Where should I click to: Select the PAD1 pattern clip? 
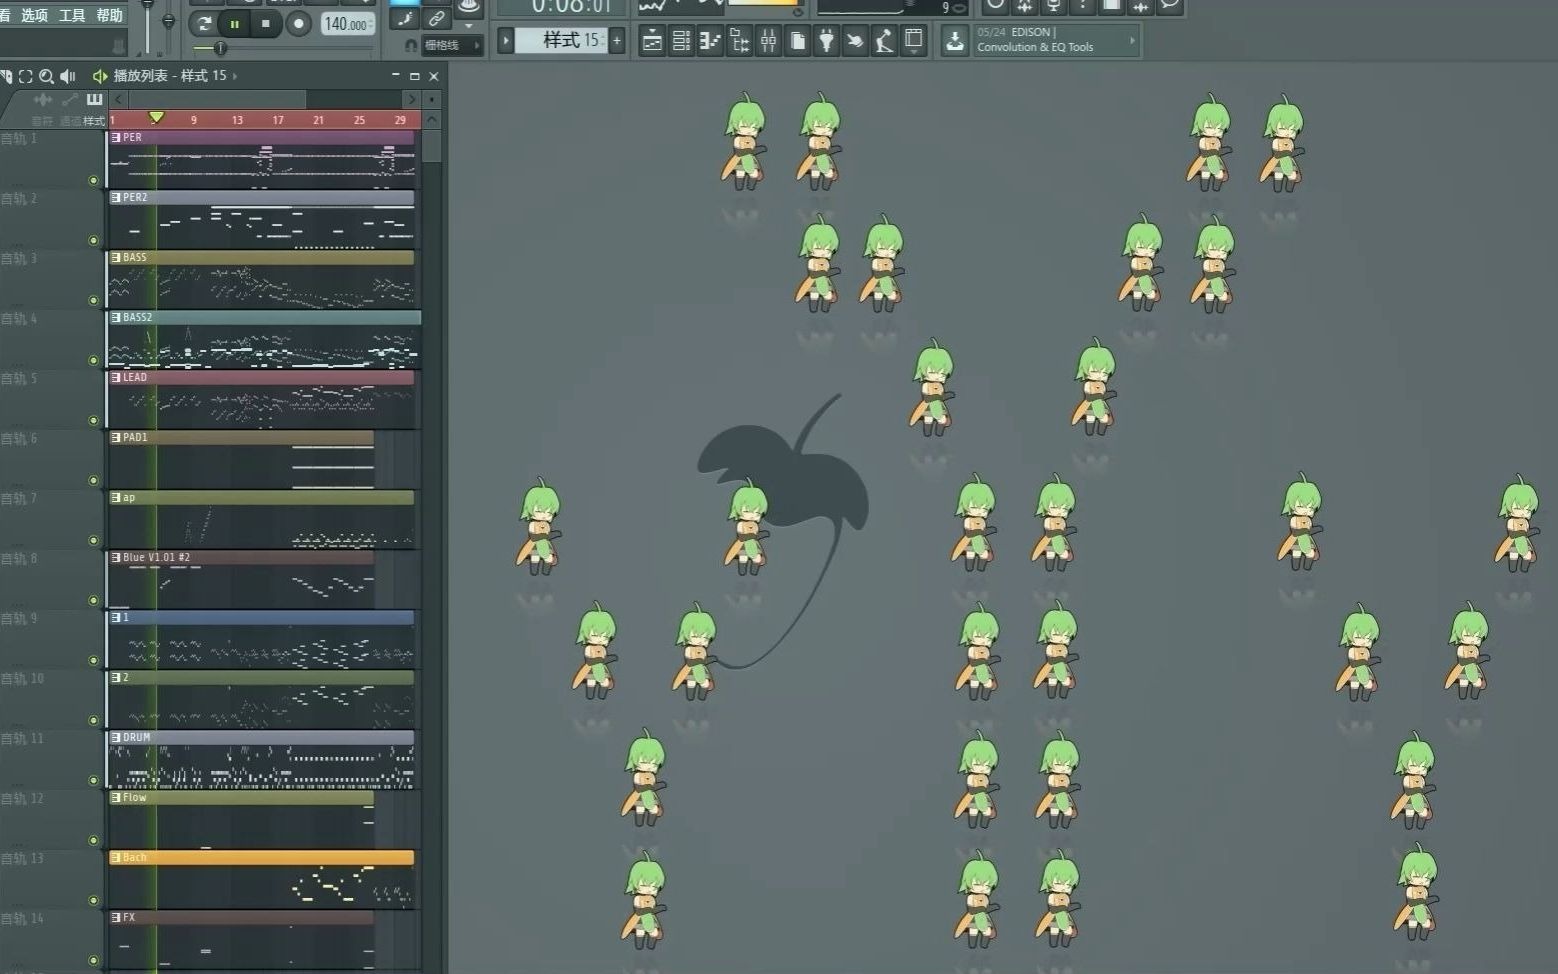(241, 461)
